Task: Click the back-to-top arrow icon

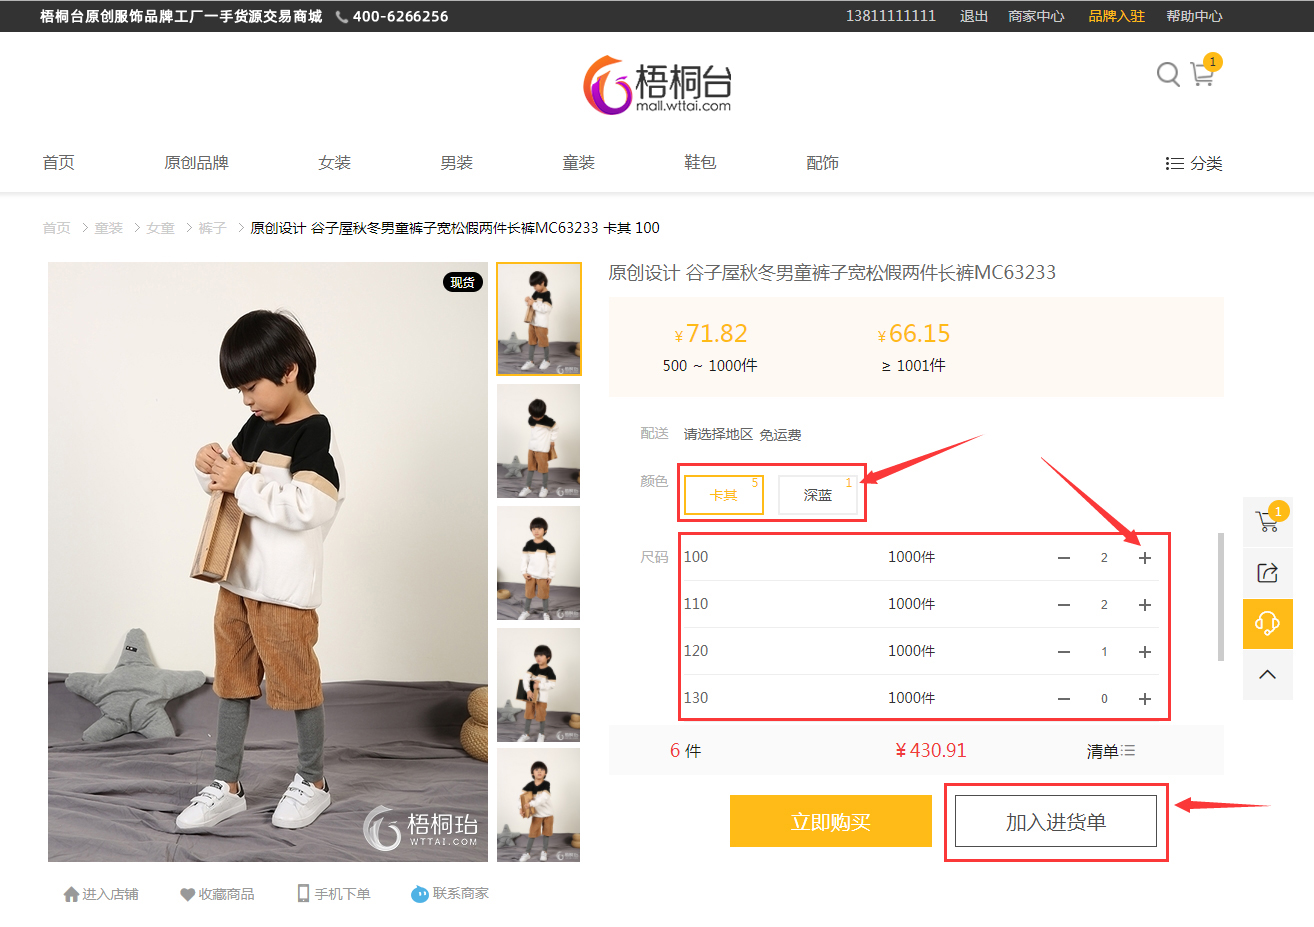Action: coord(1267,674)
